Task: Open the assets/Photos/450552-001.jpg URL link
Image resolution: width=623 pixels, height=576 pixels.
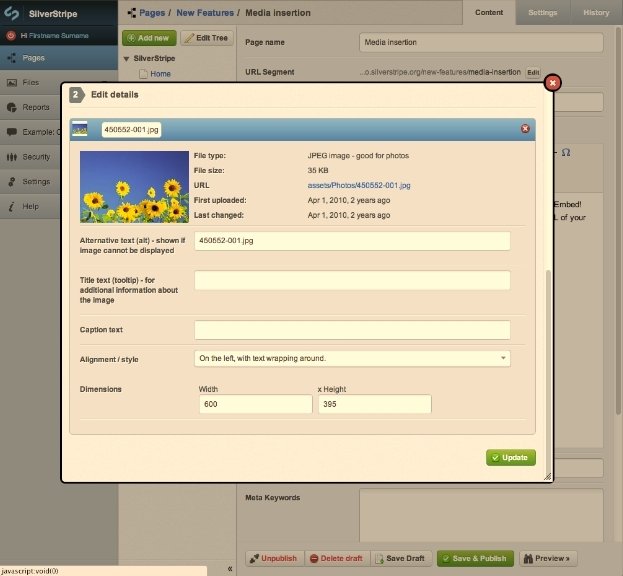Action: 359,185
